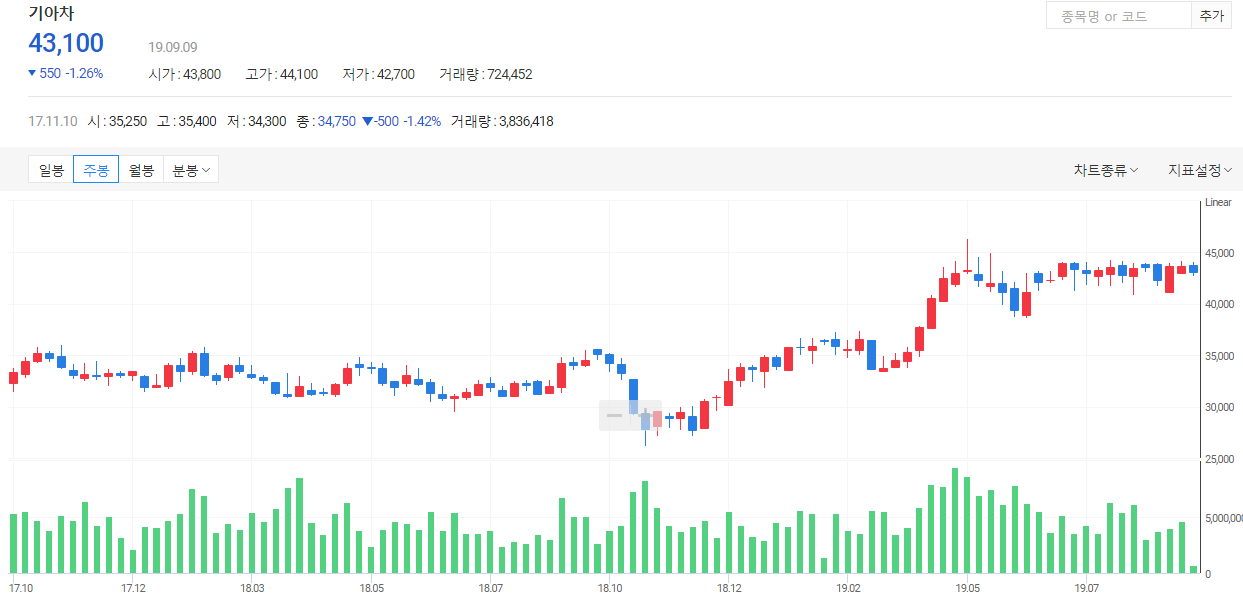The height and width of the screenshot is (600, 1243).
Task: Expand the 지표설정 indicator settings dropdown
Action: (x=1200, y=171)
